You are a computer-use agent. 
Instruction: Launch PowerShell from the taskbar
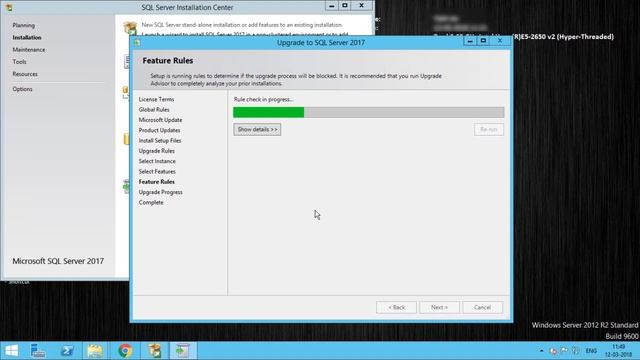(67, 351)
